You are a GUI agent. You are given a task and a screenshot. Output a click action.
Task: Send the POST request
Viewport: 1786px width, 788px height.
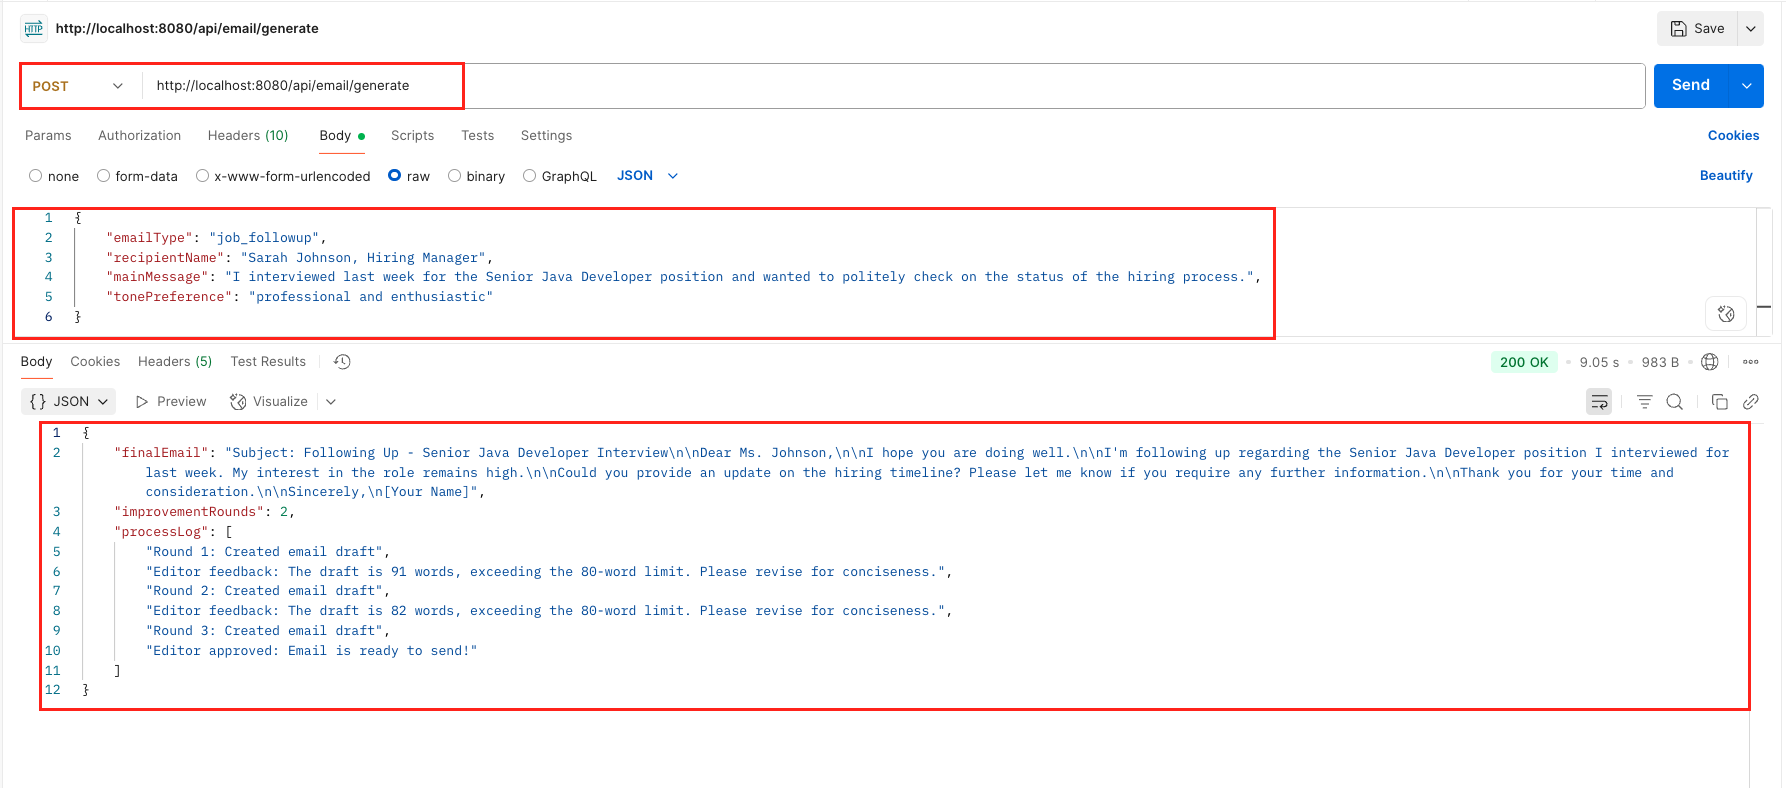(x=1691, y=86)
